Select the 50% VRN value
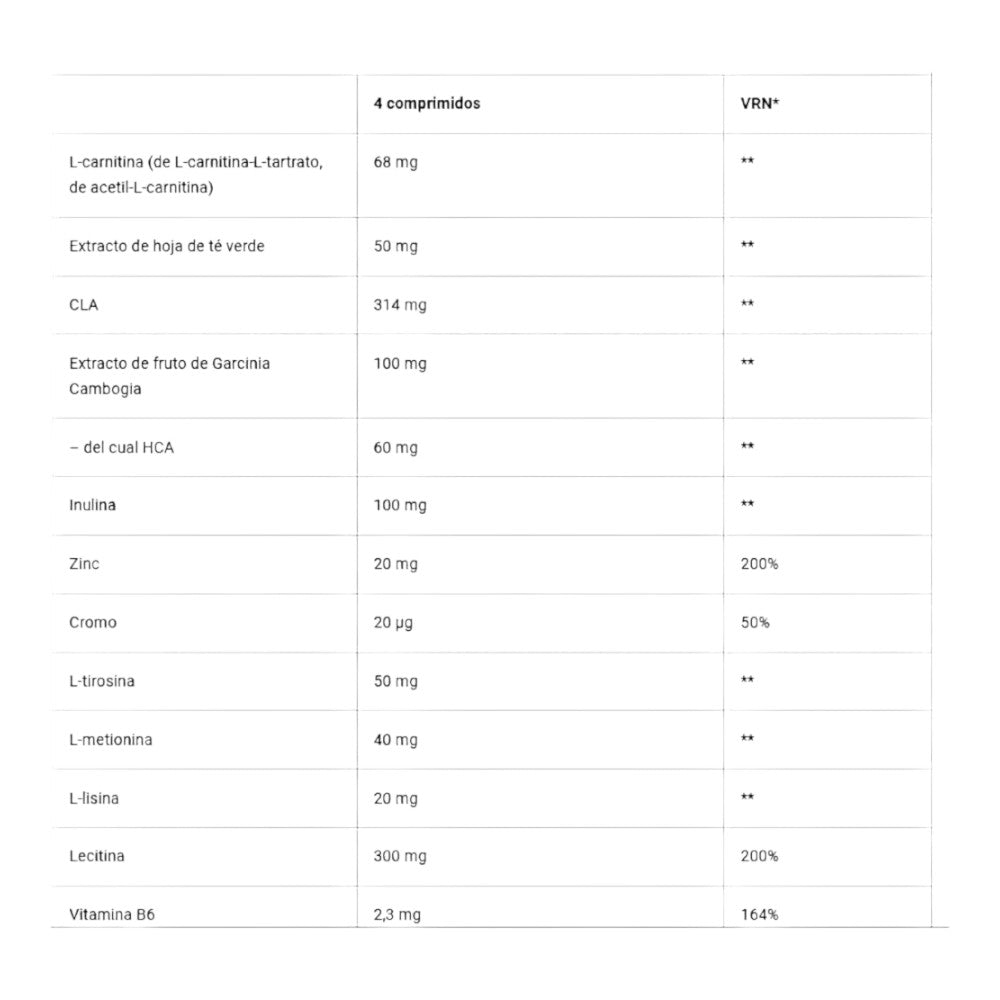 pos(755,623)
